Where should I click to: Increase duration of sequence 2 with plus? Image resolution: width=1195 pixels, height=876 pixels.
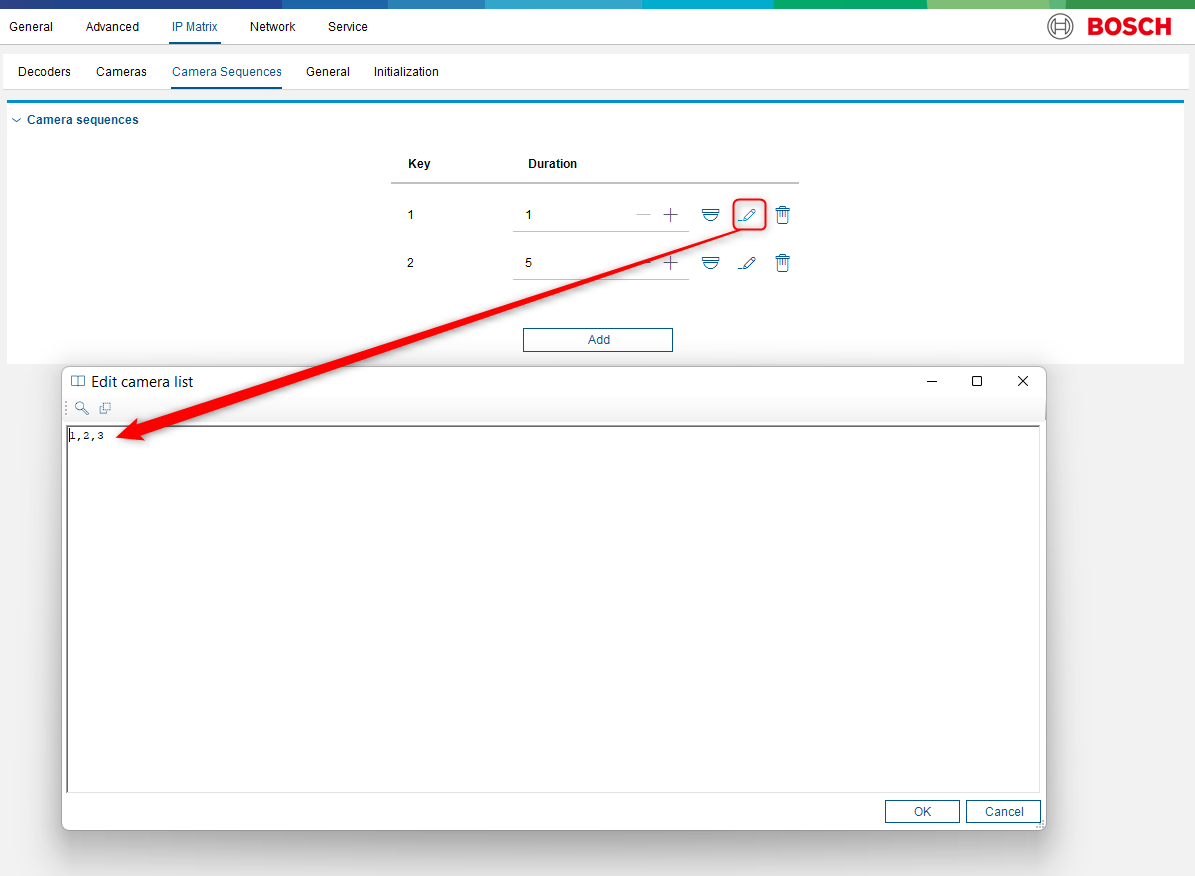[671, 263]
